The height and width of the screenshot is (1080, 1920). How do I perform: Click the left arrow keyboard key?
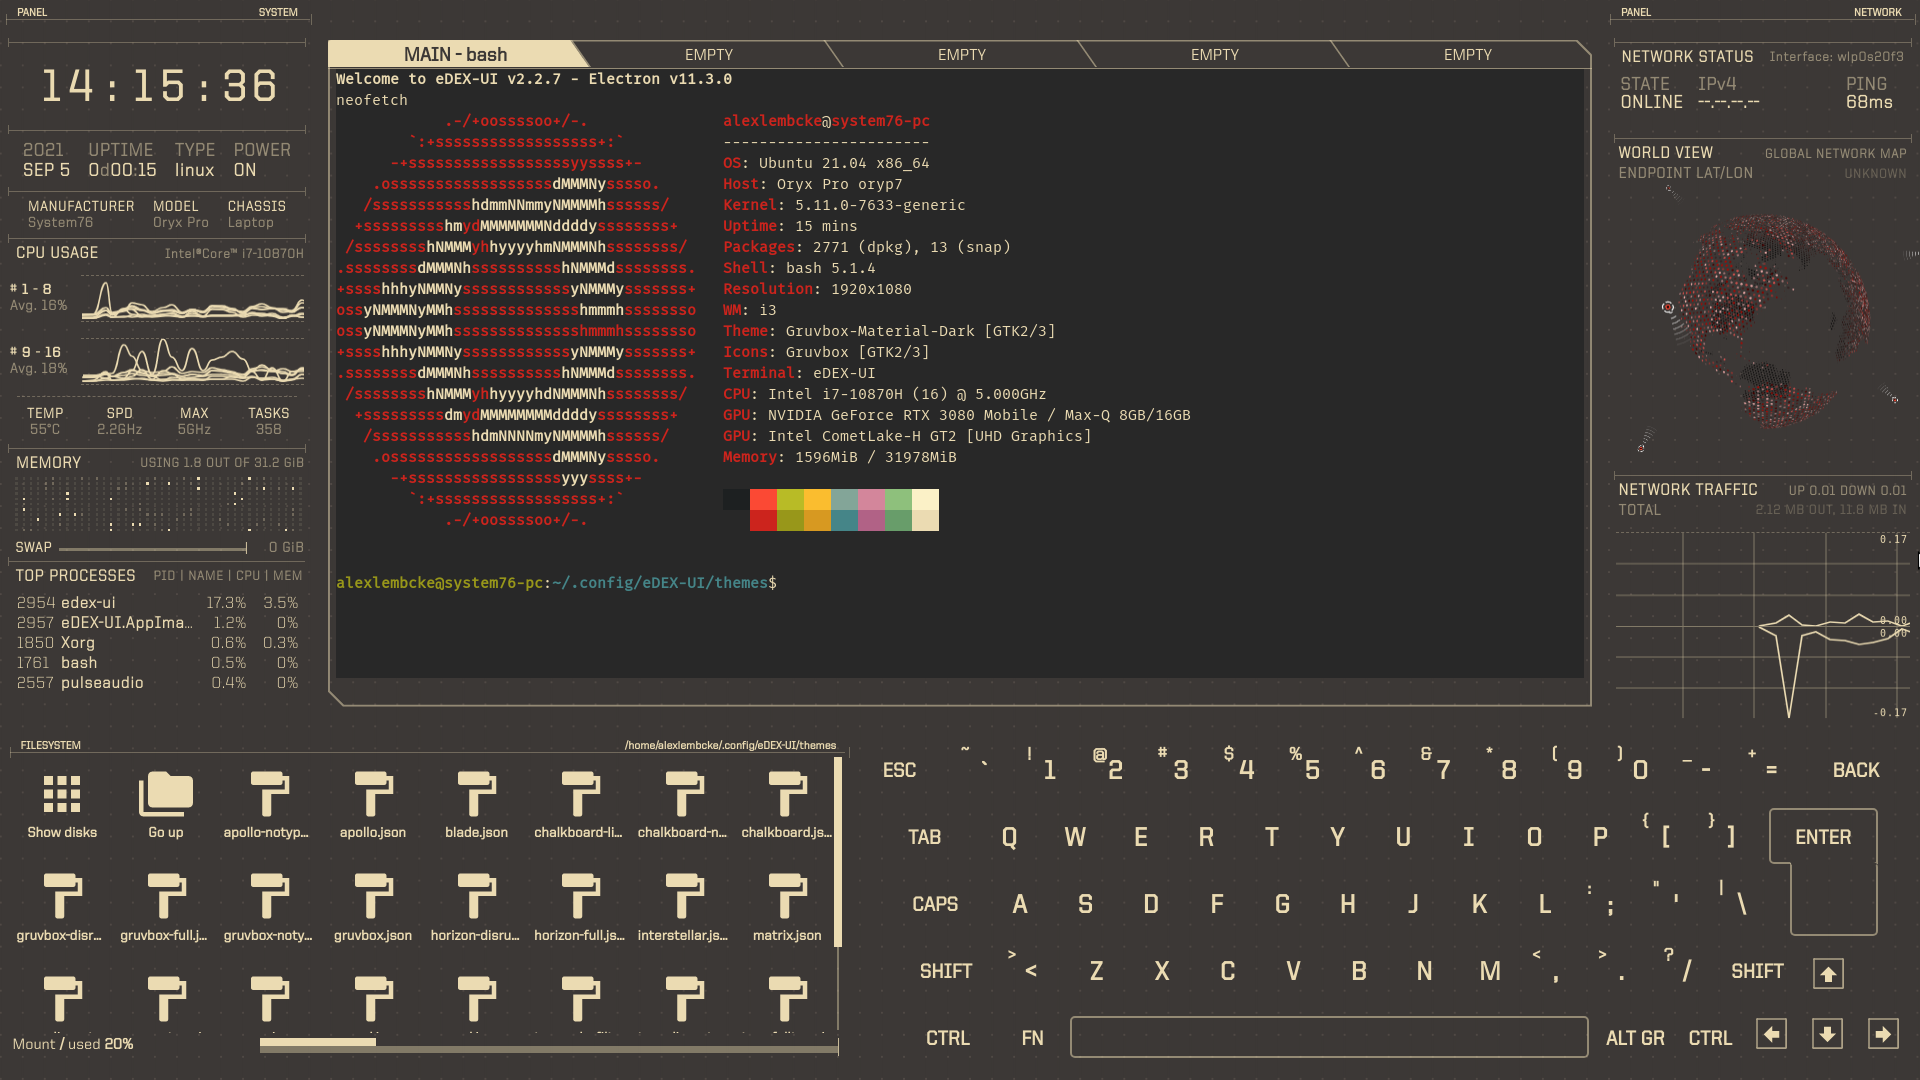coord(1771,1034)
